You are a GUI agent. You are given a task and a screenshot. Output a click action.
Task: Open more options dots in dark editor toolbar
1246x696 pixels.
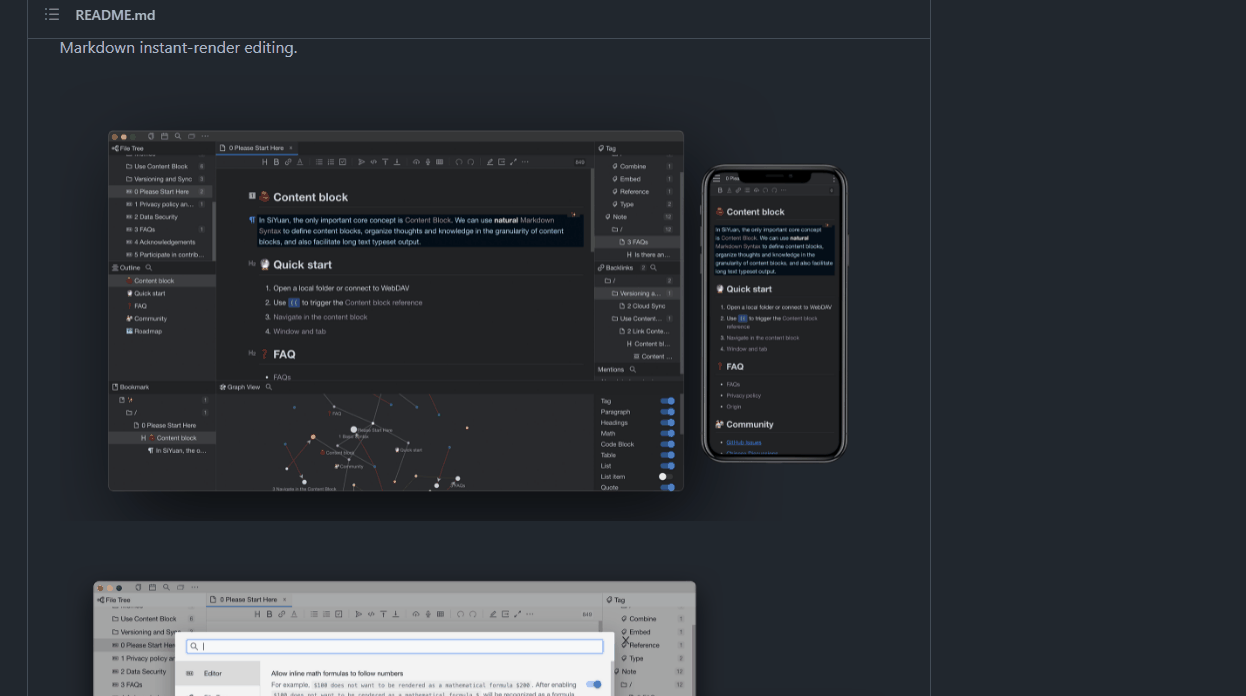525,162
